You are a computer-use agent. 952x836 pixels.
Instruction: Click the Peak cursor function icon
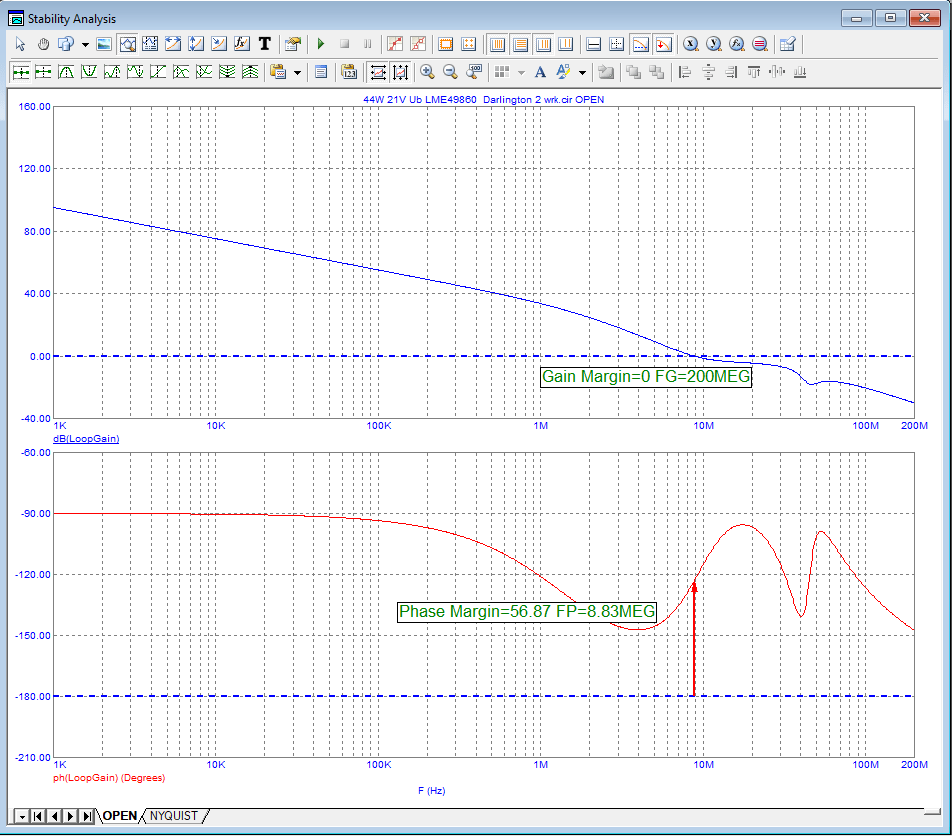click(66, 72)
